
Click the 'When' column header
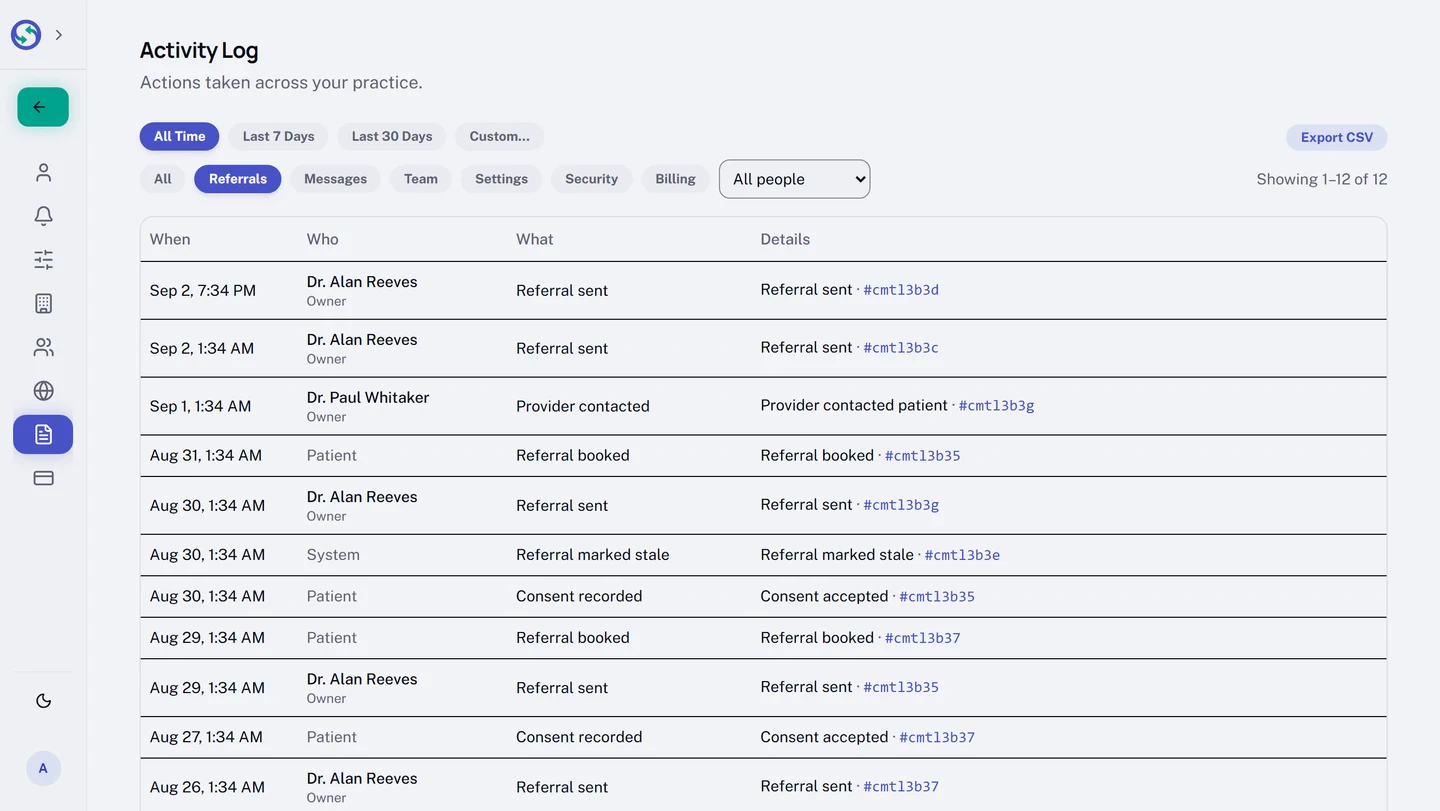pos(170,239)
